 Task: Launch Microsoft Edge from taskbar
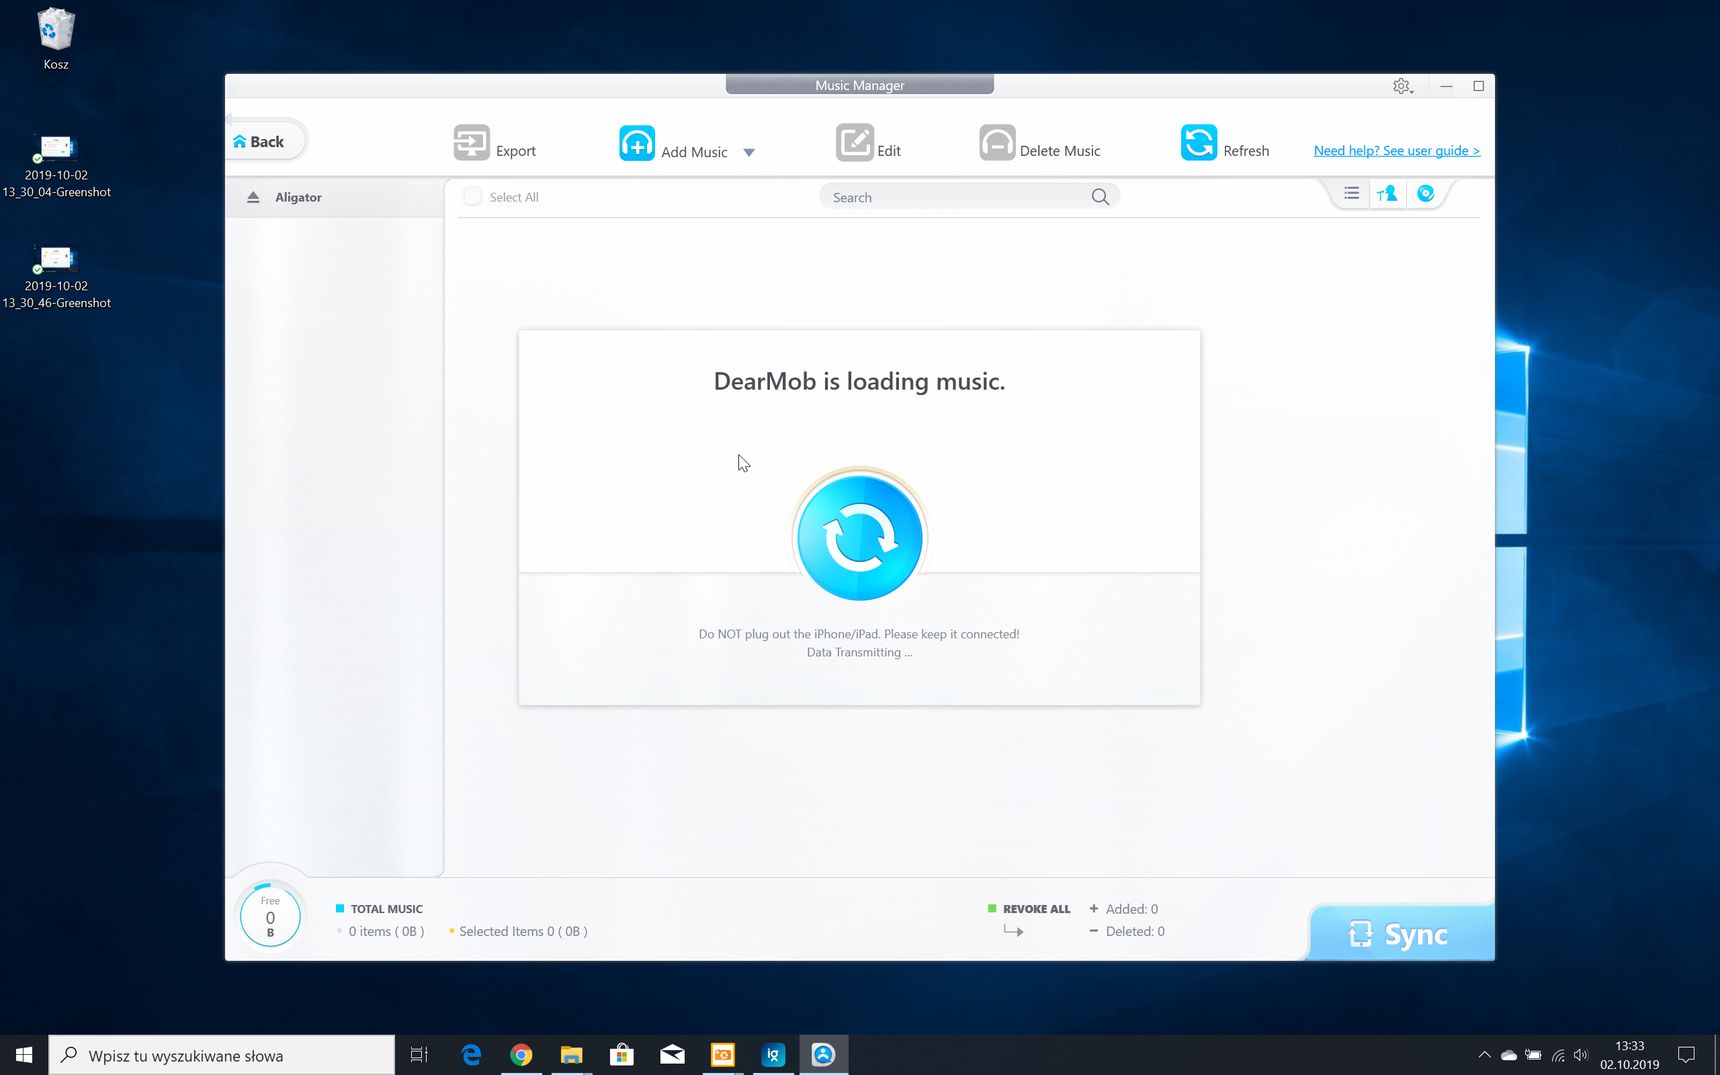(x=471, y=1055)
